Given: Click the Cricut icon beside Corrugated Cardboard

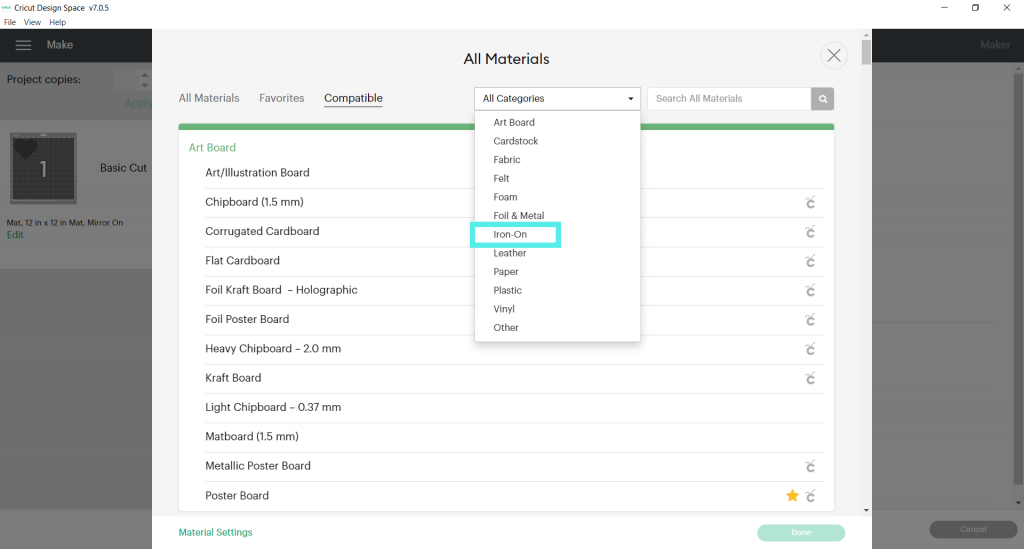Looking at the screenshot, I should (x=810, y=232).
